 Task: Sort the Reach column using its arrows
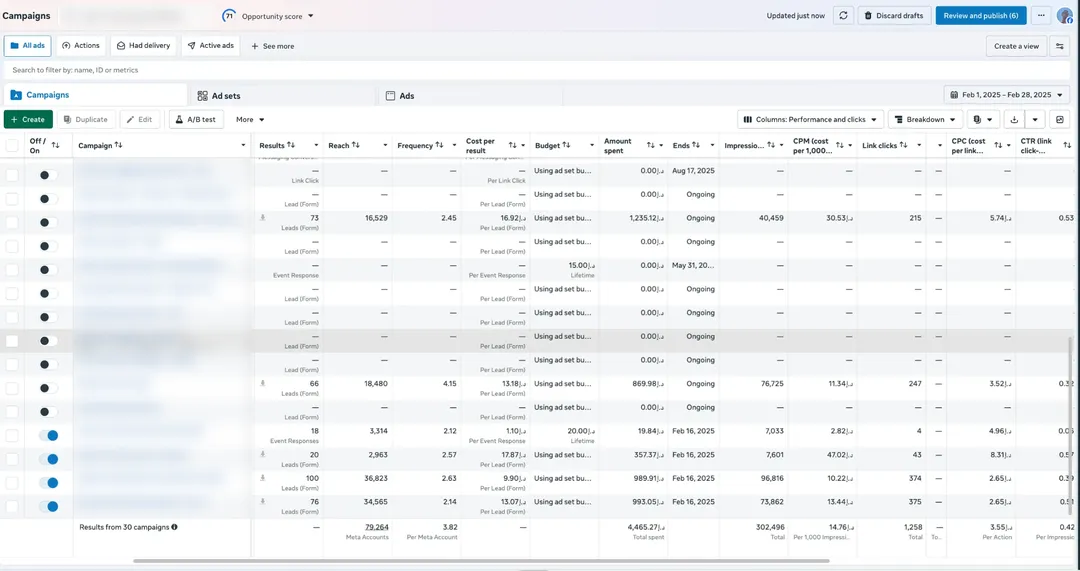355,145
